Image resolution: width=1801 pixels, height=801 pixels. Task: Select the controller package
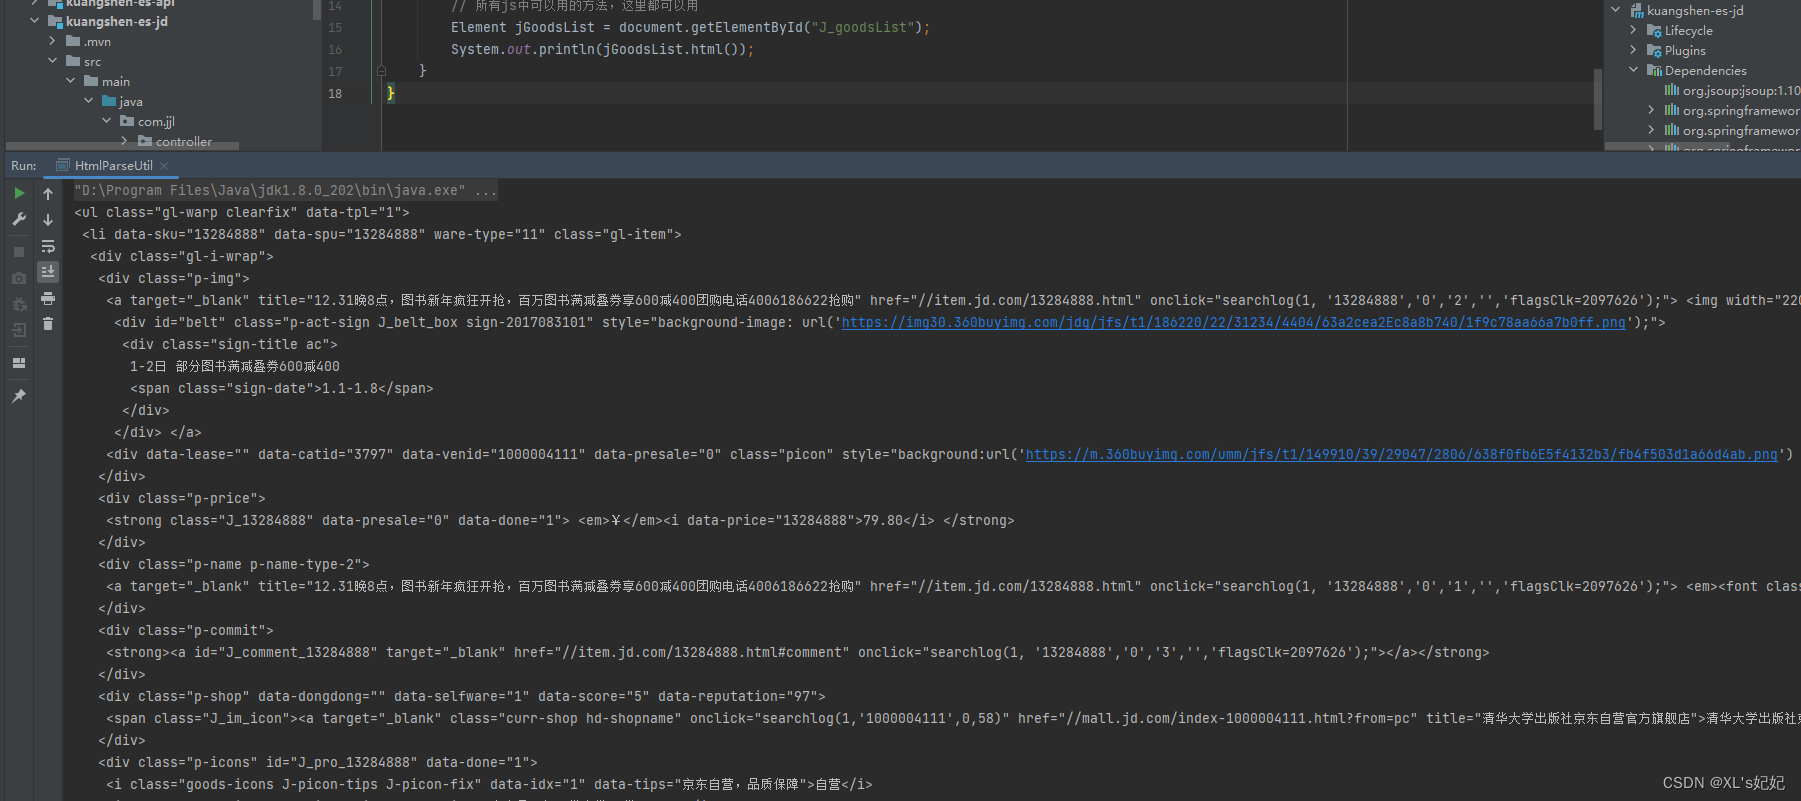click(x=184, y=142)
